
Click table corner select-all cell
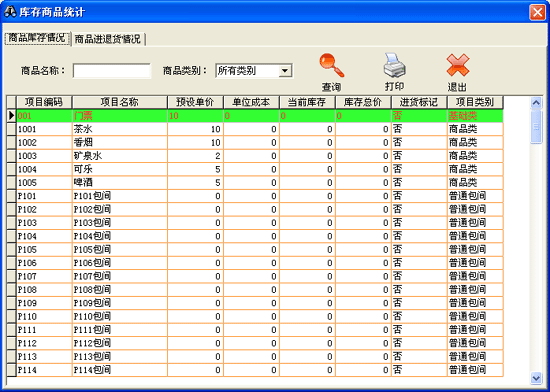pos(12,102)
